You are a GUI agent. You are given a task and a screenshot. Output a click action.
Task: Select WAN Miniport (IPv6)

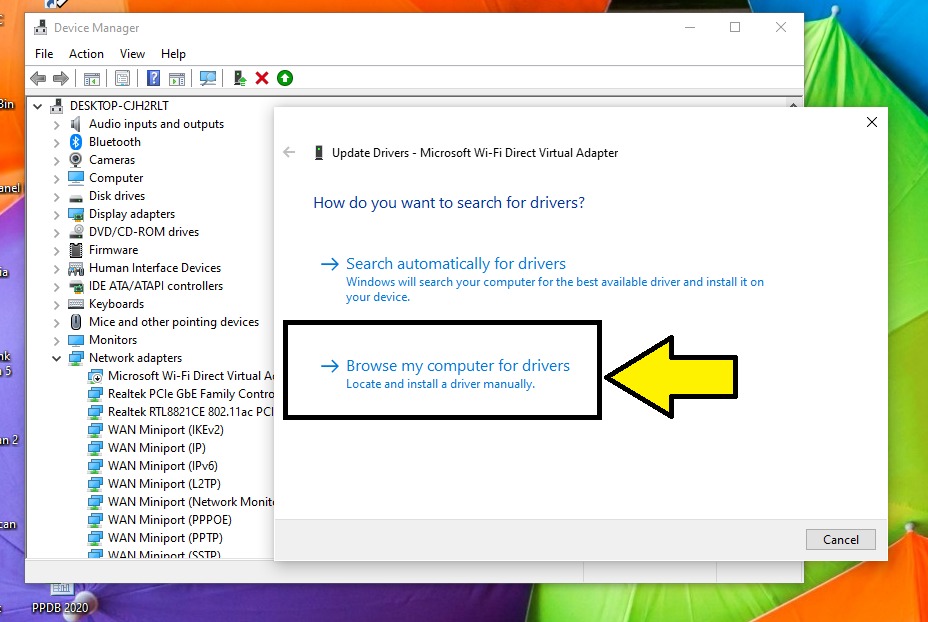click(163, 466)
